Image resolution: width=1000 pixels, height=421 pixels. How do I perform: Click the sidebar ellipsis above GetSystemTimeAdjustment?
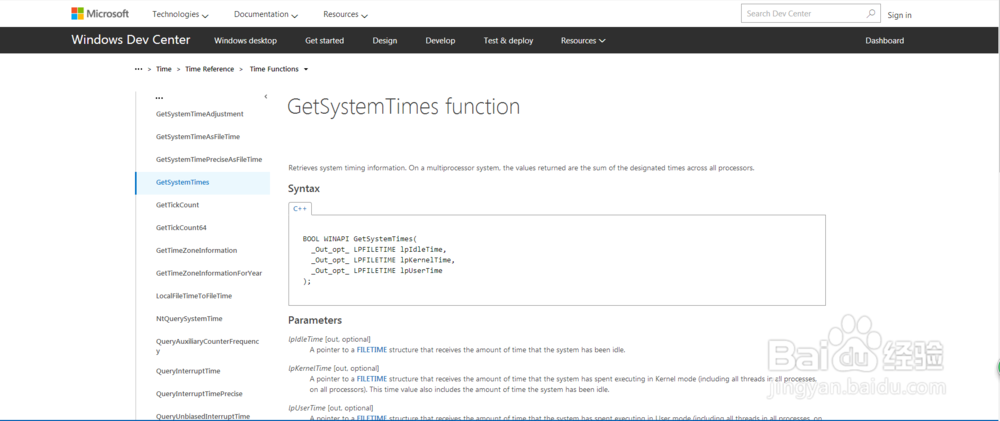tap(159, 98)
